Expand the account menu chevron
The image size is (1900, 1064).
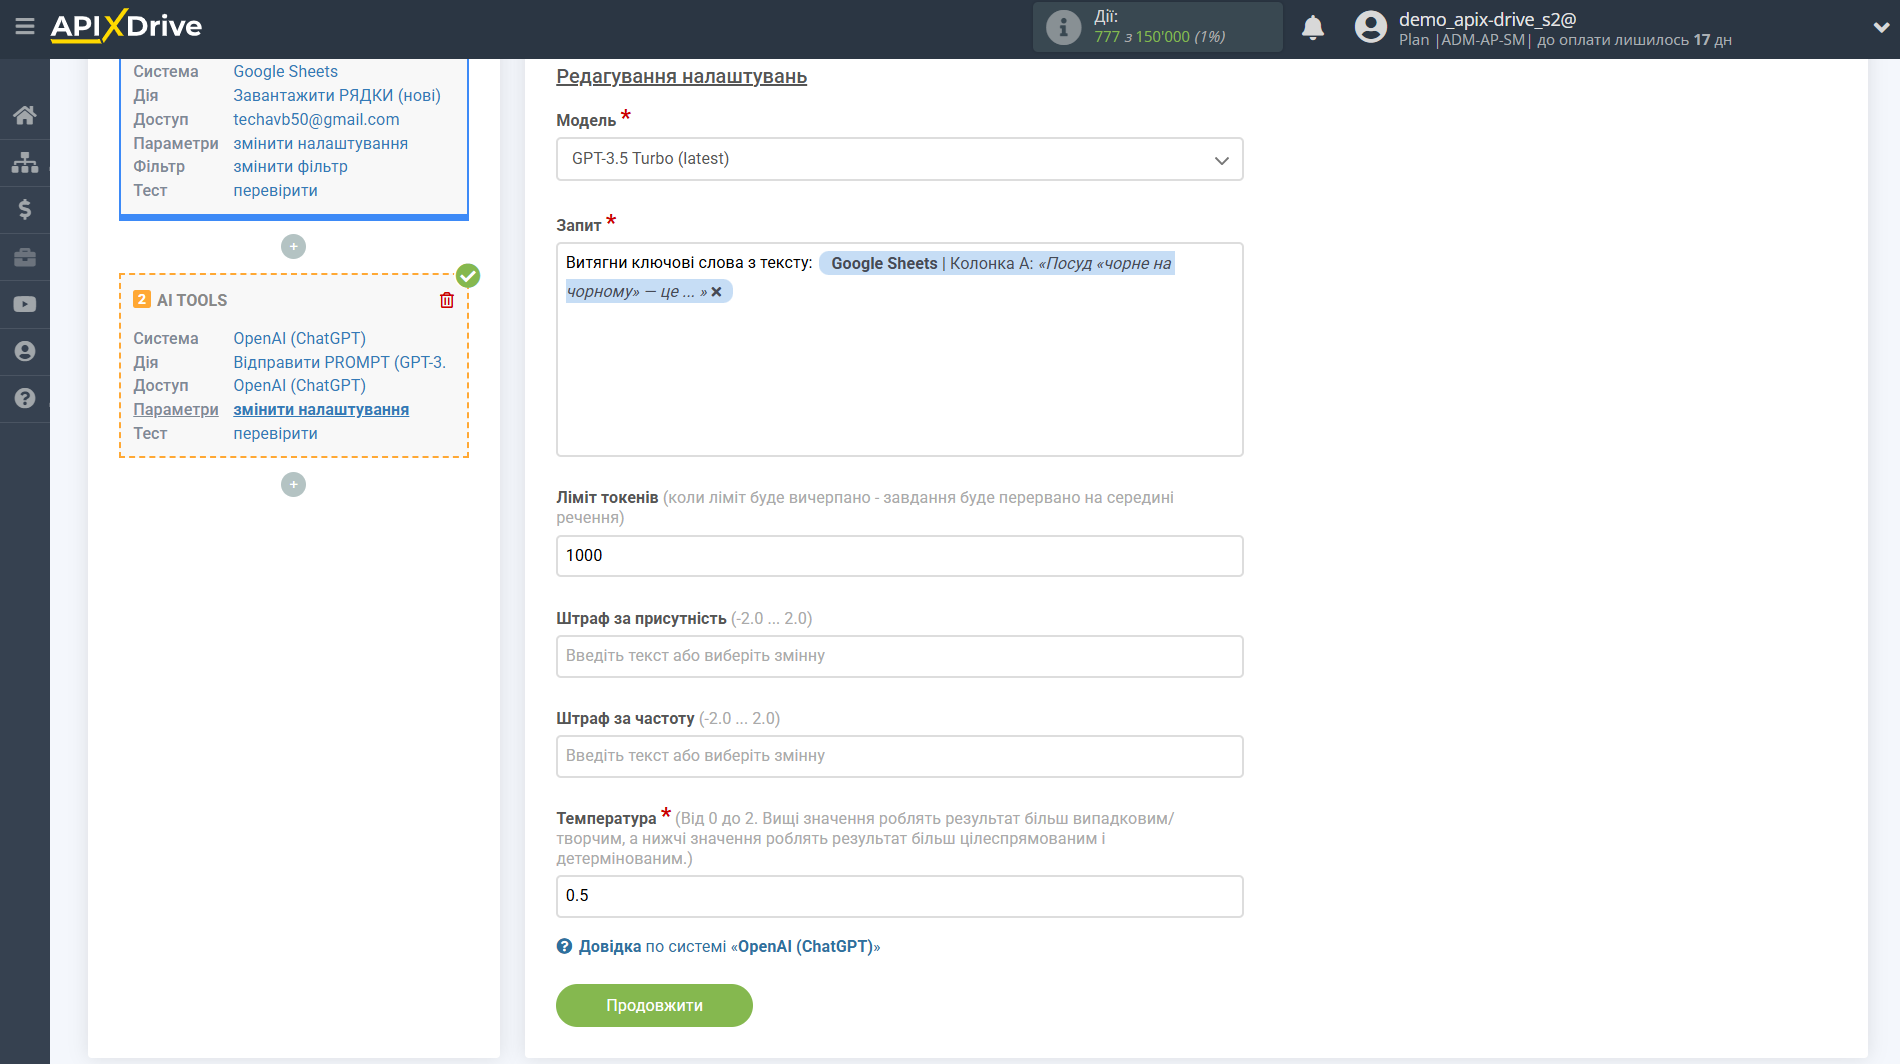tap(1881, 28)
